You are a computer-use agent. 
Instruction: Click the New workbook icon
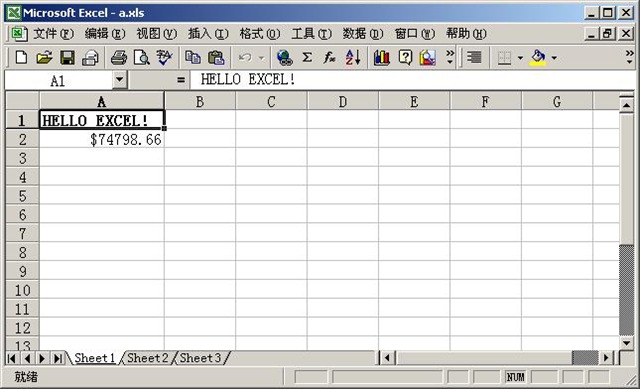tap(21, 58)
